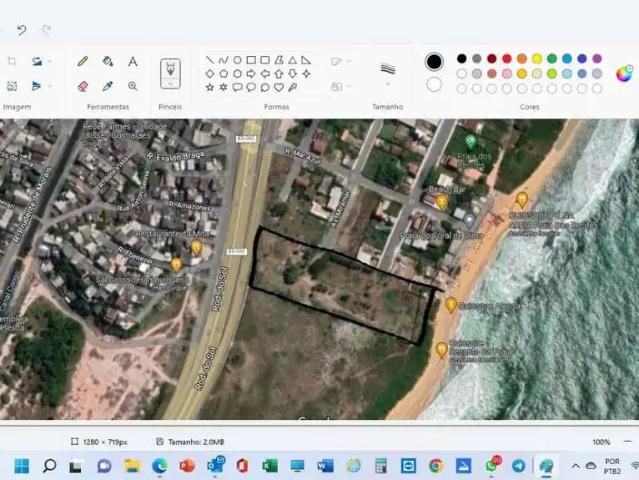Click the Flip image icon

(x=37, y=86)
